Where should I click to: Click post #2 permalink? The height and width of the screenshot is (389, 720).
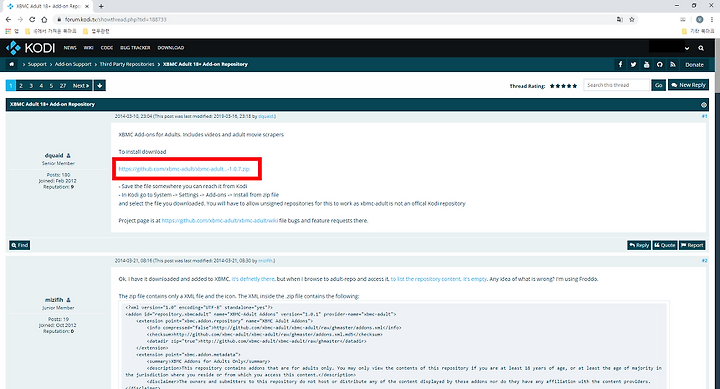pyautogui.click(x=704, y=260)
